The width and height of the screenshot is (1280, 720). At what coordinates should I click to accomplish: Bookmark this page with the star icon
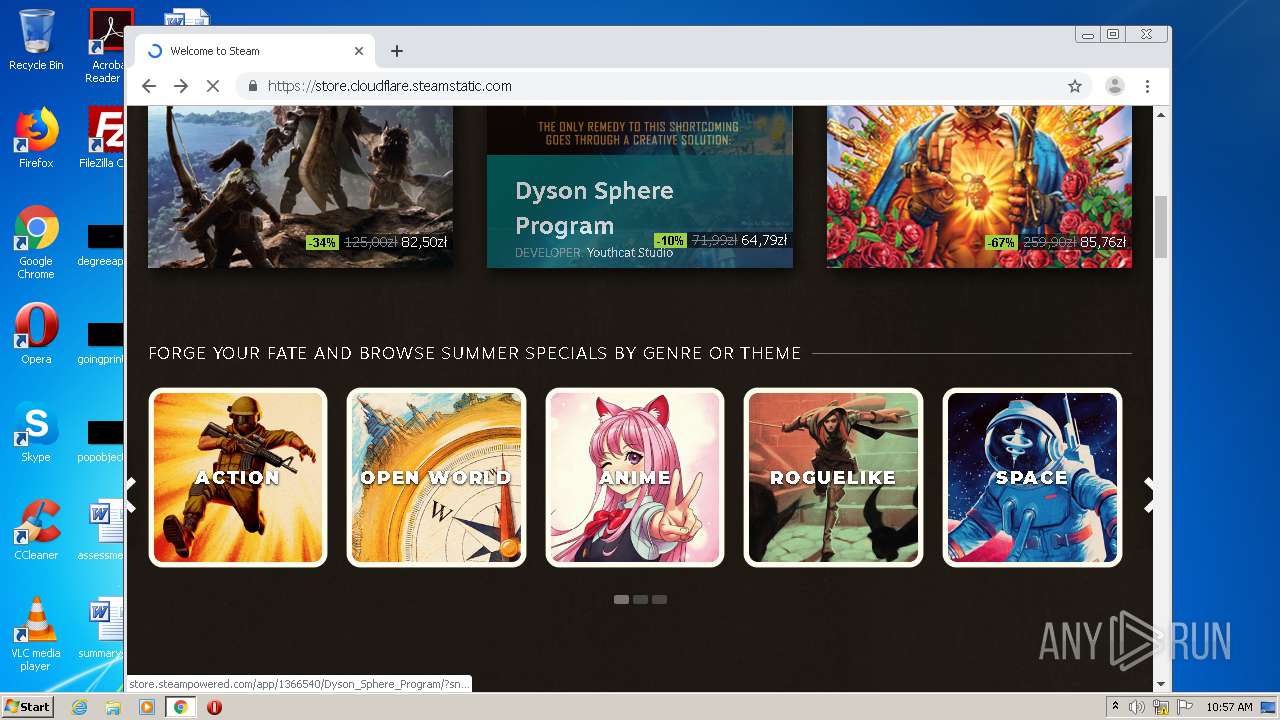[x=1075, y=86]
